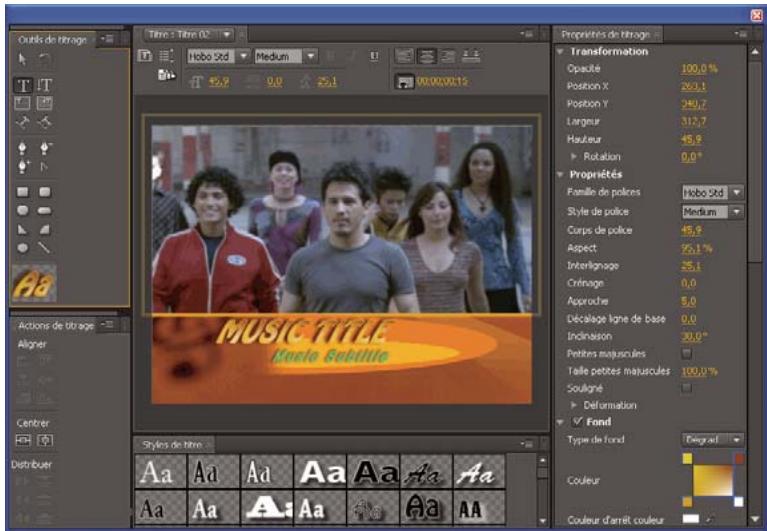Switch to Styles de titre tab

pyautogui.click(x=172, y=445)
